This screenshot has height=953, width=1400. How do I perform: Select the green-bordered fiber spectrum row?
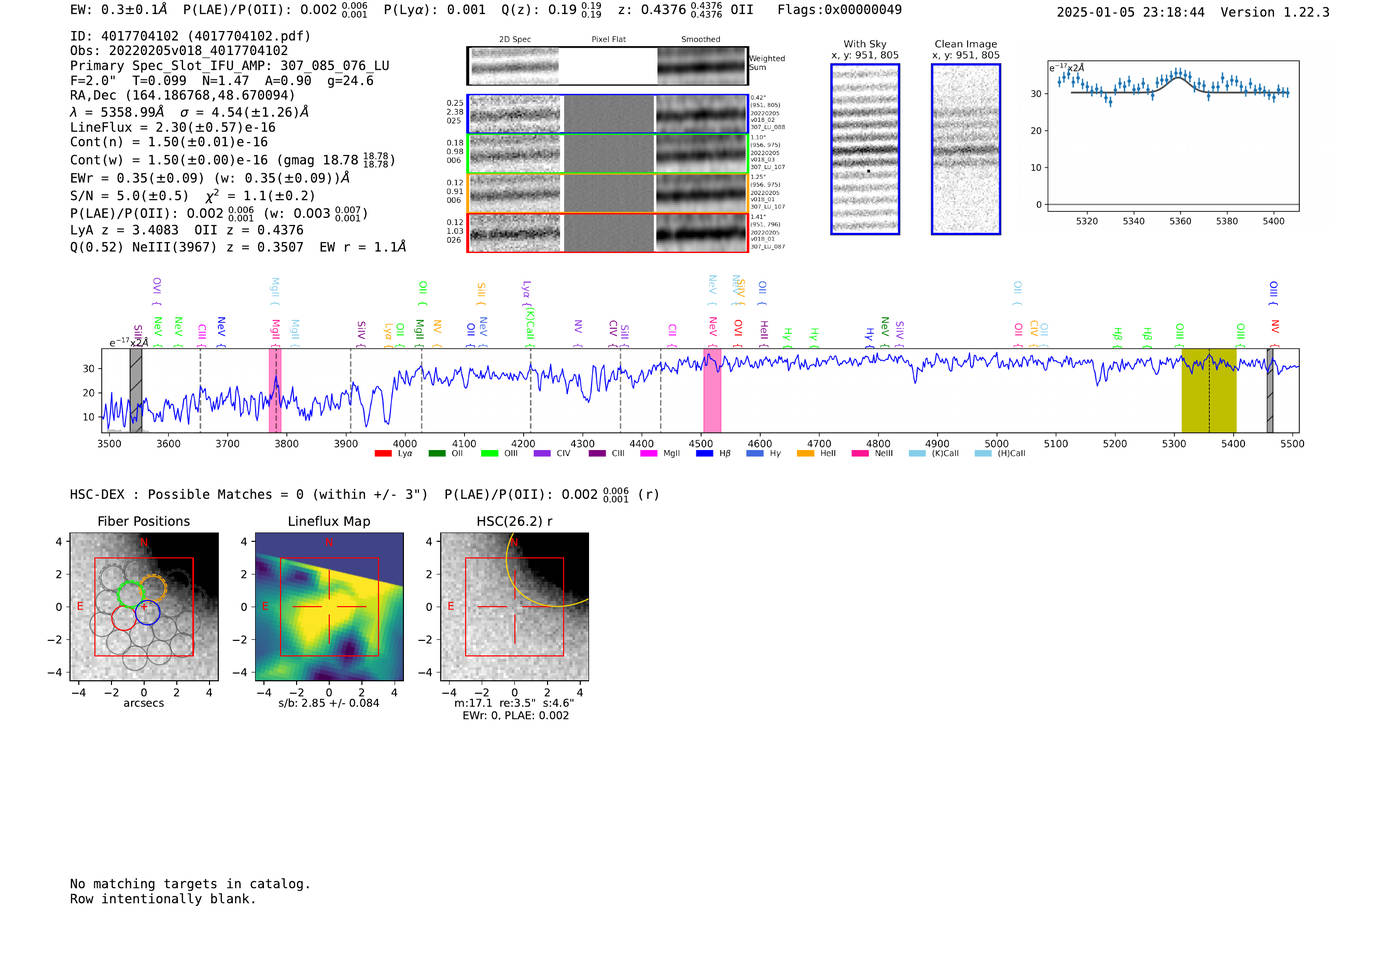pyautogui.click(x=607, y=154)
